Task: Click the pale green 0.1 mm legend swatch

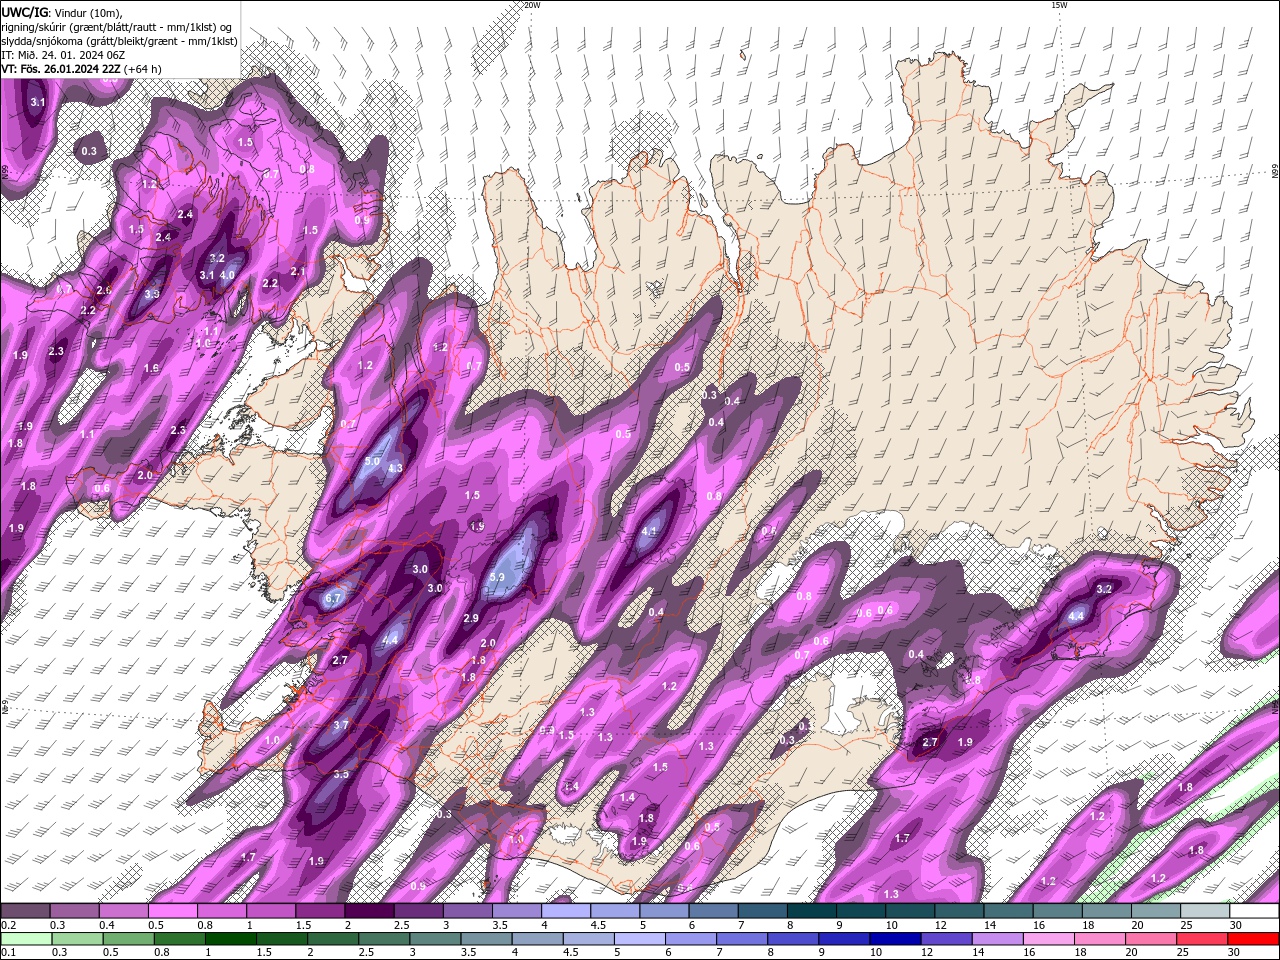Action: click(26, 939)
